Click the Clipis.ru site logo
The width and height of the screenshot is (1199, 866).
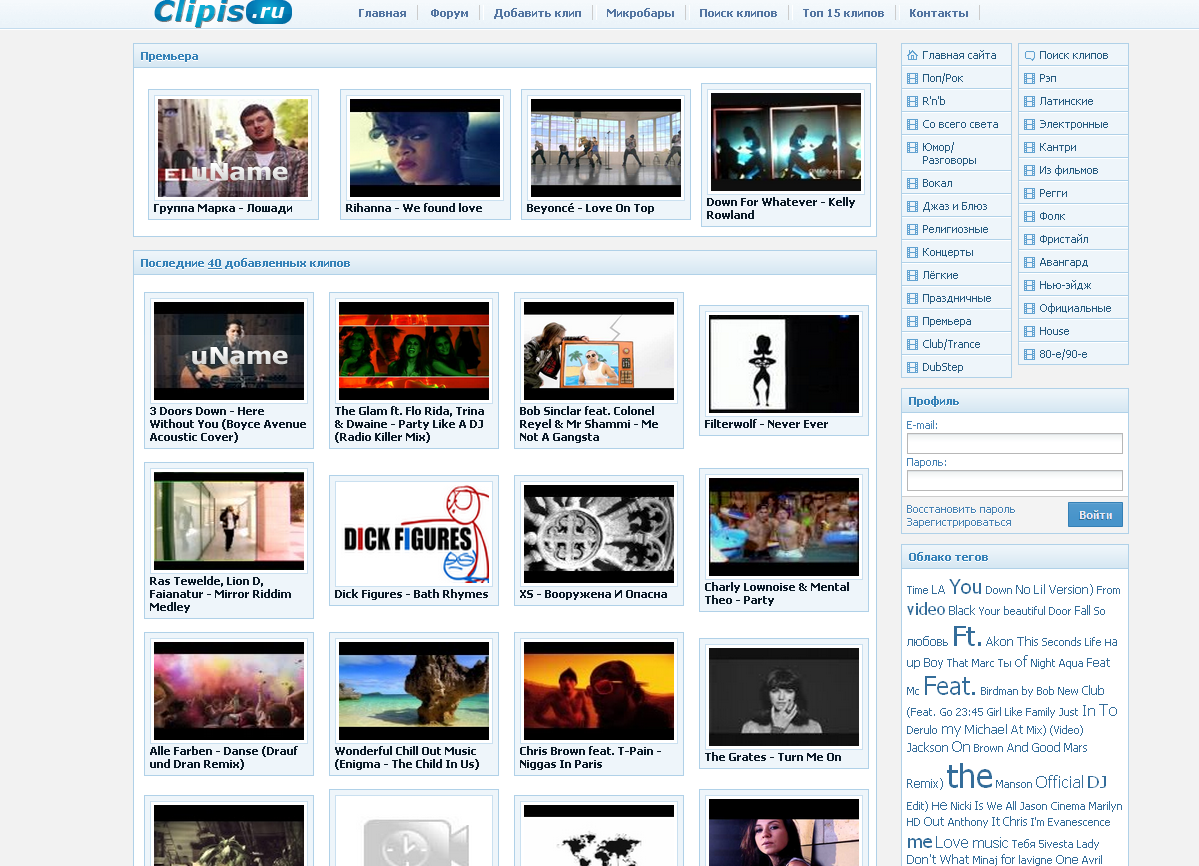223,12
